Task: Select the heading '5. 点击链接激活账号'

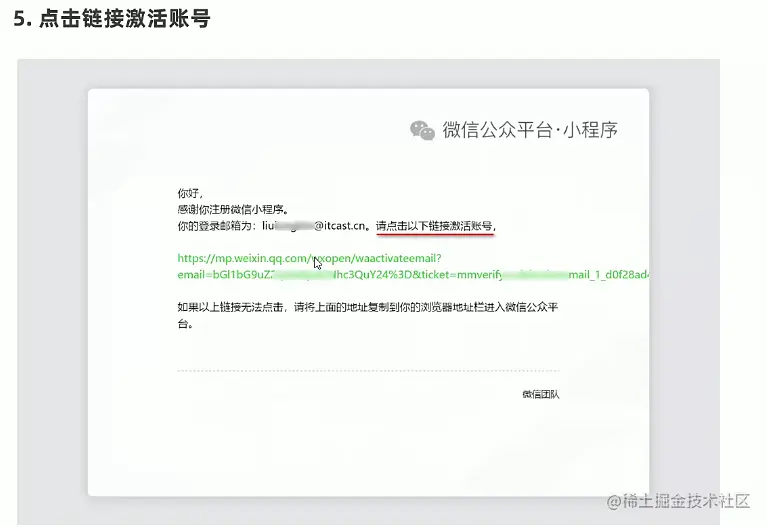Action: [112, 19]
